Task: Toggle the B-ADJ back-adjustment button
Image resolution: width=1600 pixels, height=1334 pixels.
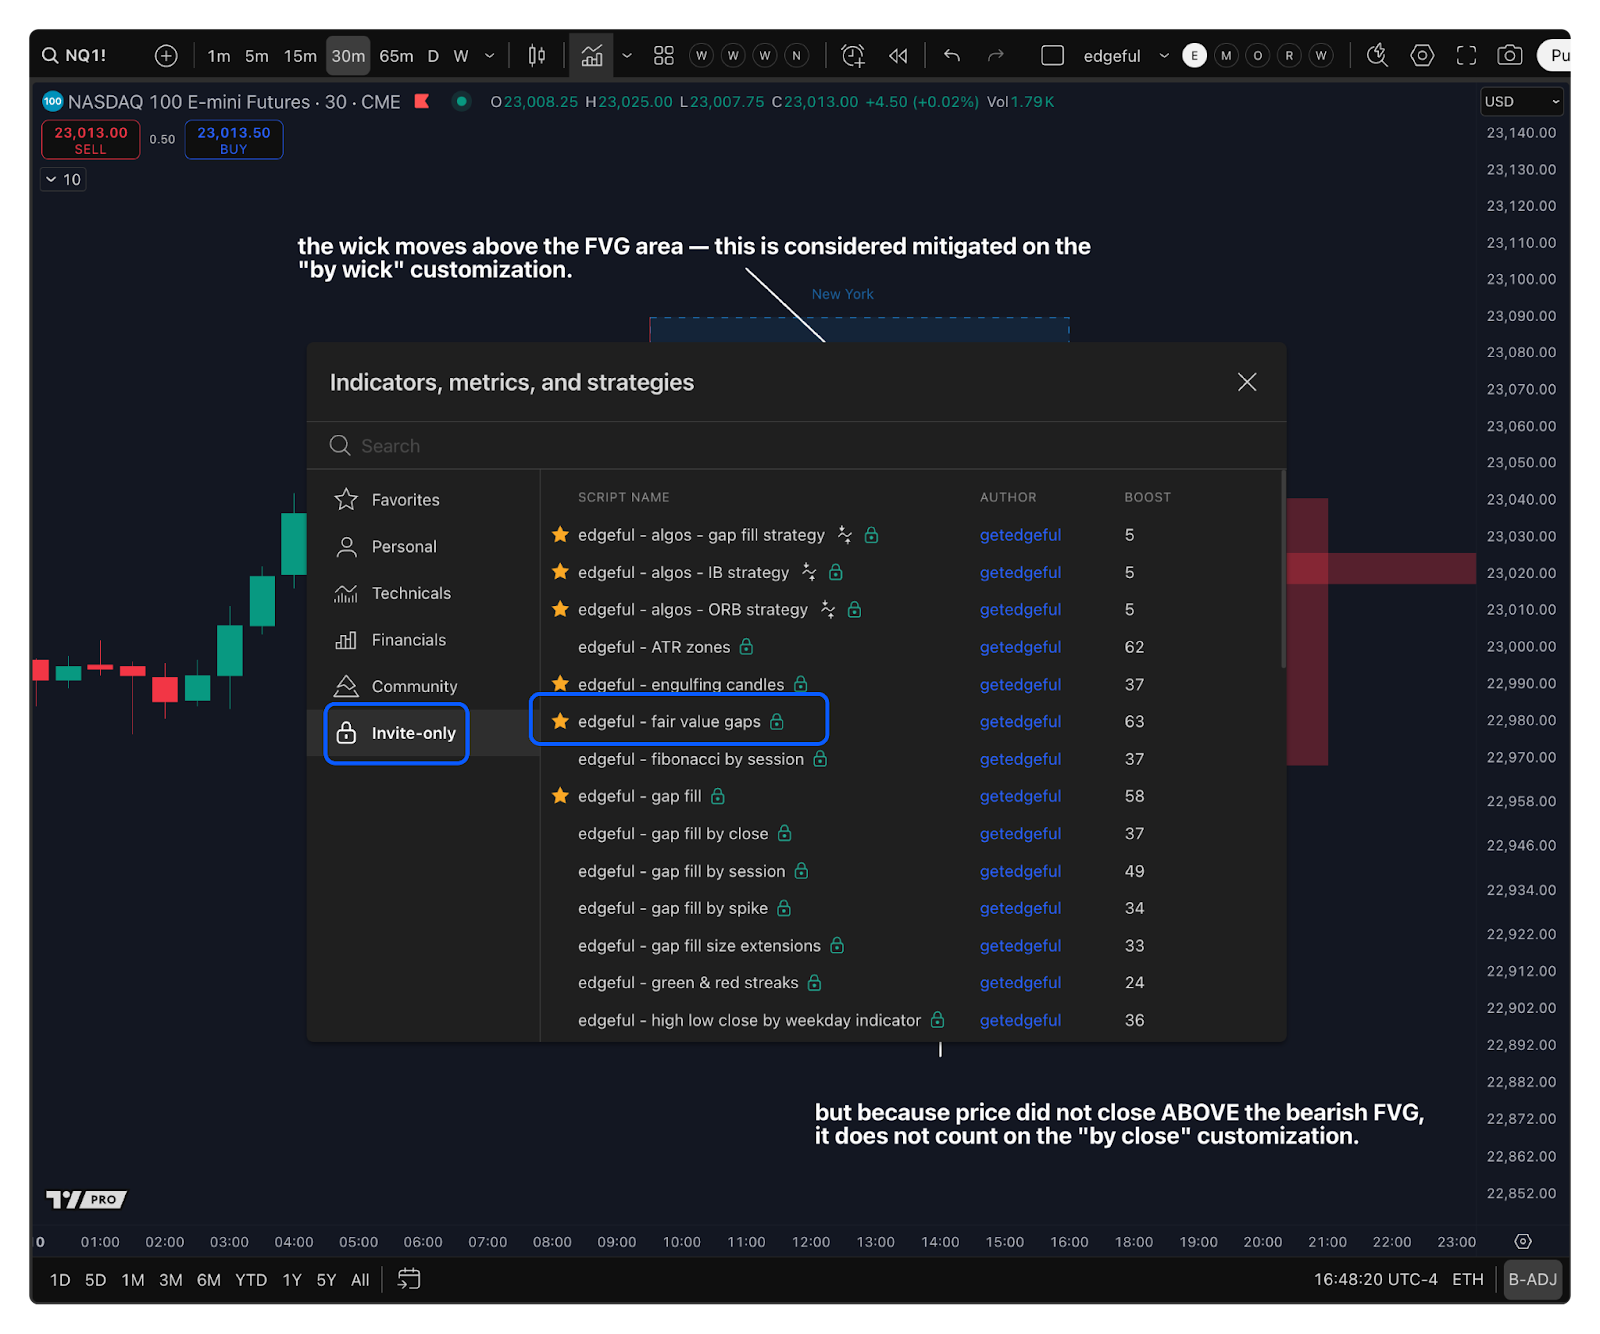Action: (1532, 1279)
